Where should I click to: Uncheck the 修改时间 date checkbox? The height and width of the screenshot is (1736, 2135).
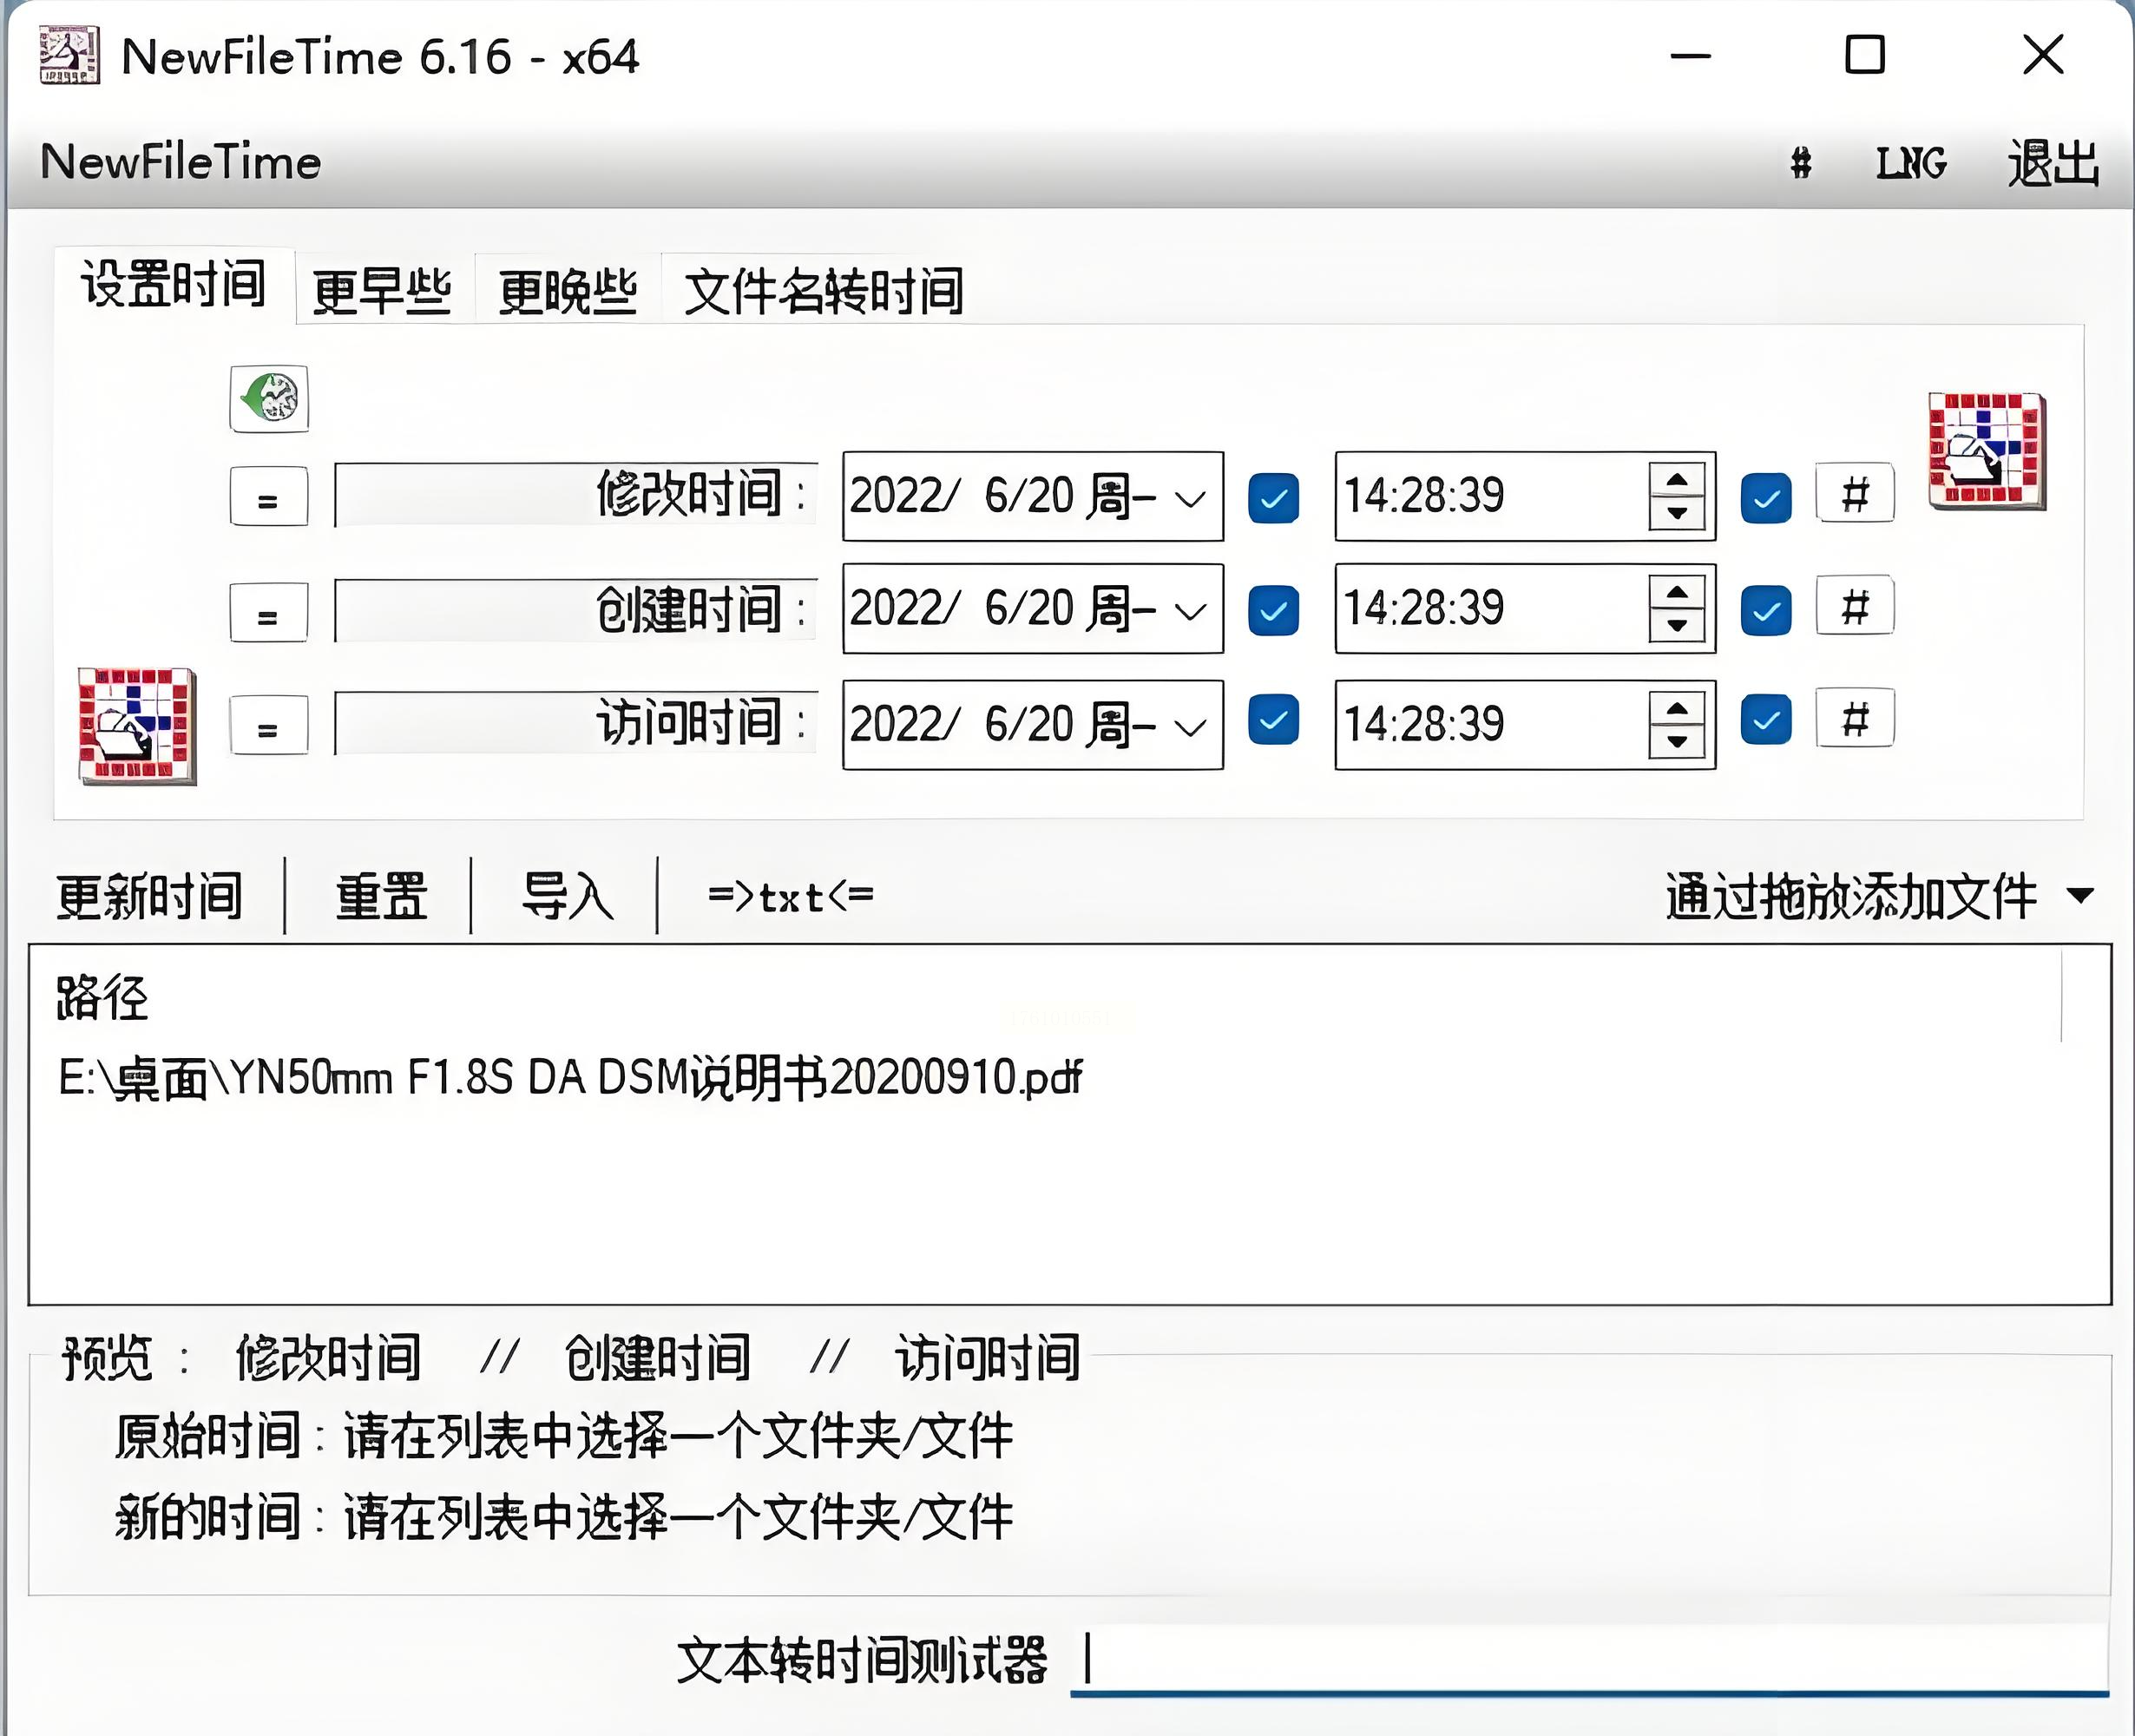[1273, 497]
